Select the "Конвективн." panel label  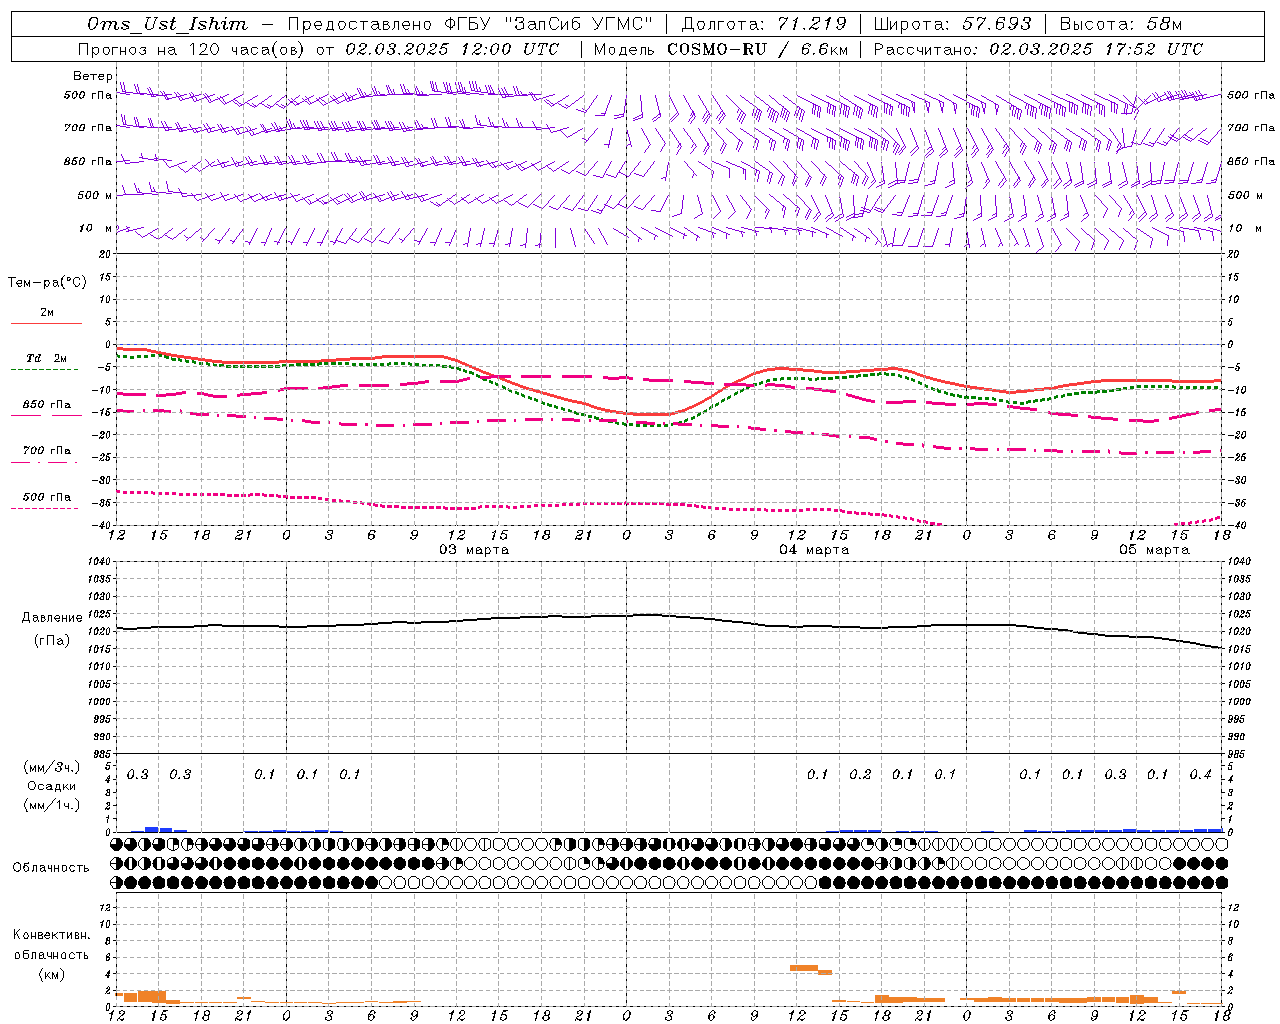[x=51, y=935]
